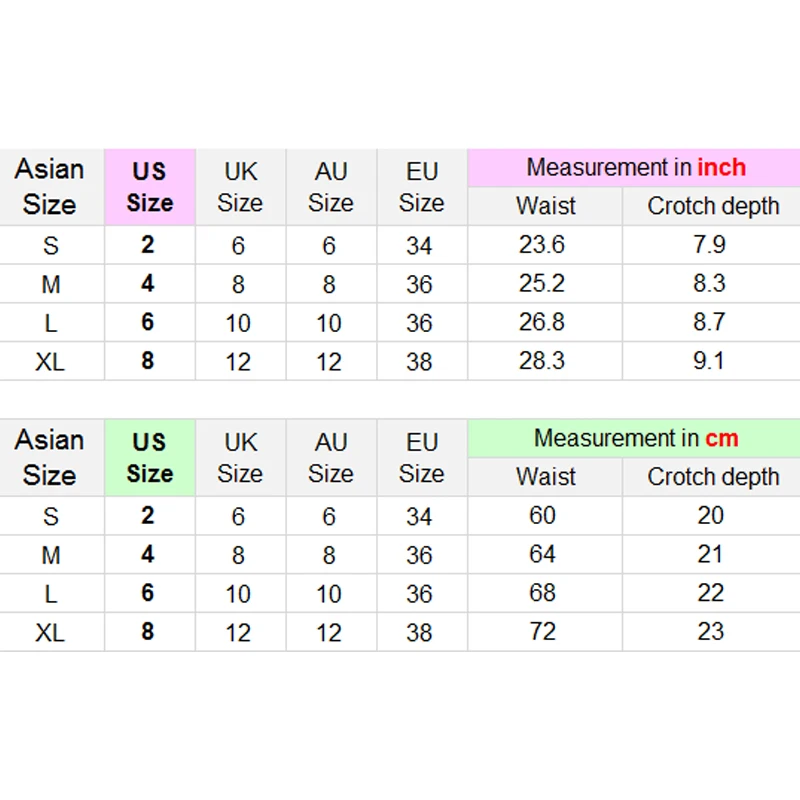Click the pink US Size header cell

pyautogui.click(x=150, y=187)
